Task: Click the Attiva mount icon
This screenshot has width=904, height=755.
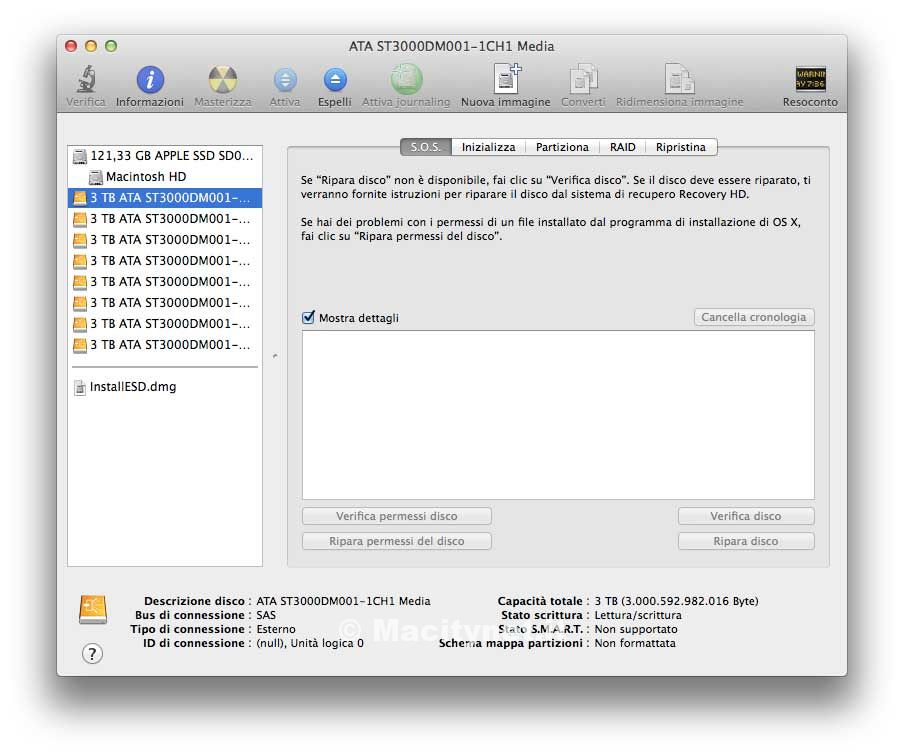Action: [285, 80]
